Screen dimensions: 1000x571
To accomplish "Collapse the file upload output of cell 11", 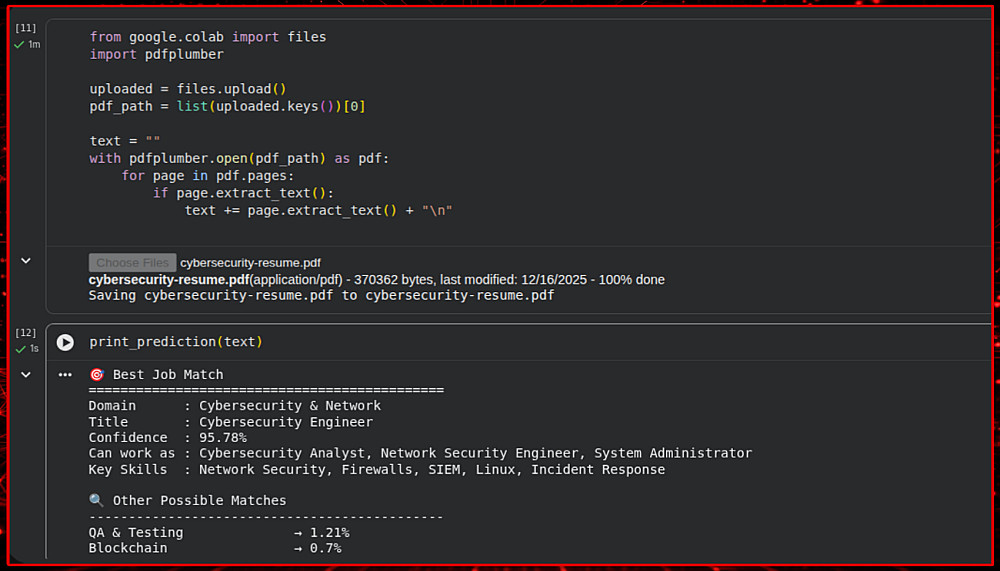I will [x=26, y=261].
